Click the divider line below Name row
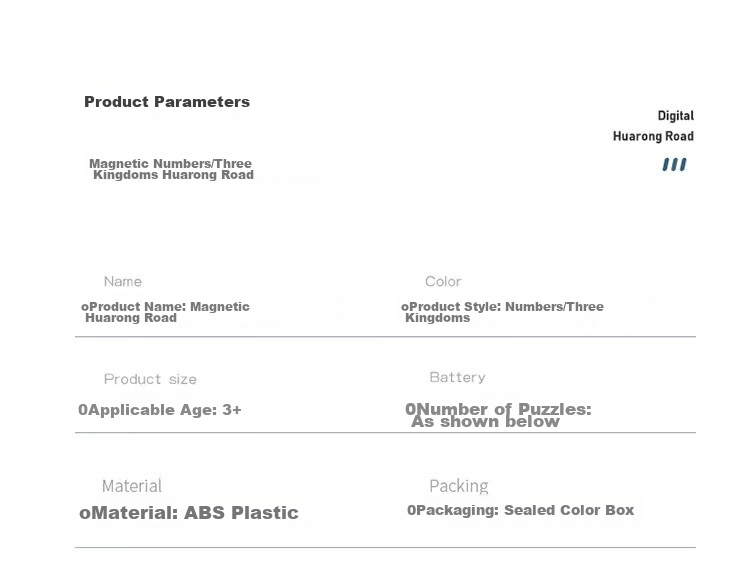 click(x=386, y=337)
